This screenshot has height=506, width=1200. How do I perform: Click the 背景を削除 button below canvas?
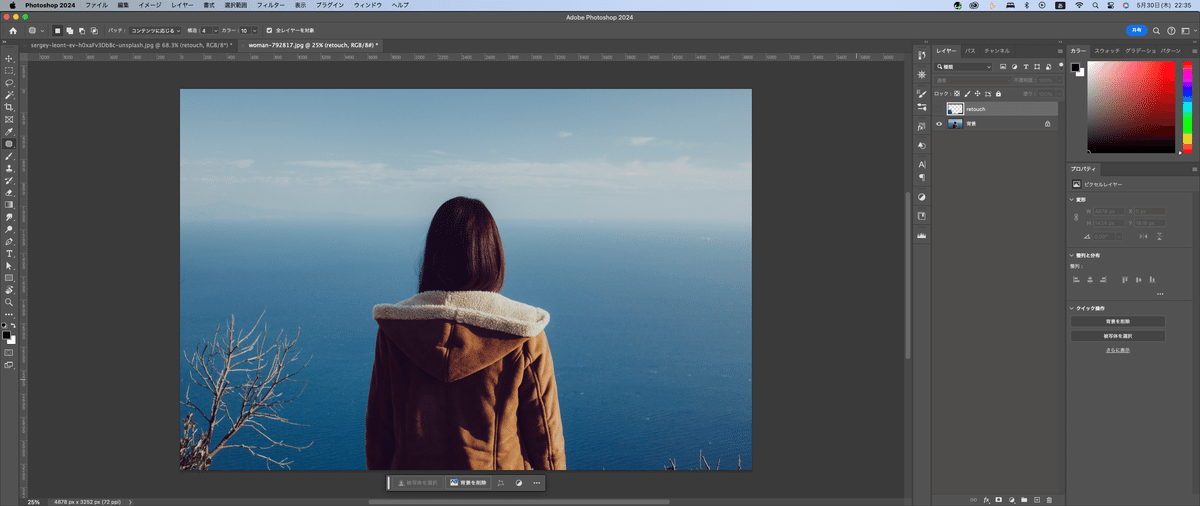pyautogui.click(x=468, y=483)
